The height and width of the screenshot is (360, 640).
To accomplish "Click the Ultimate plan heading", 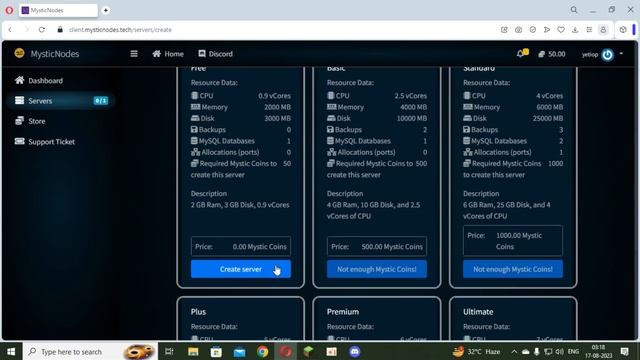I will (478, 311).
